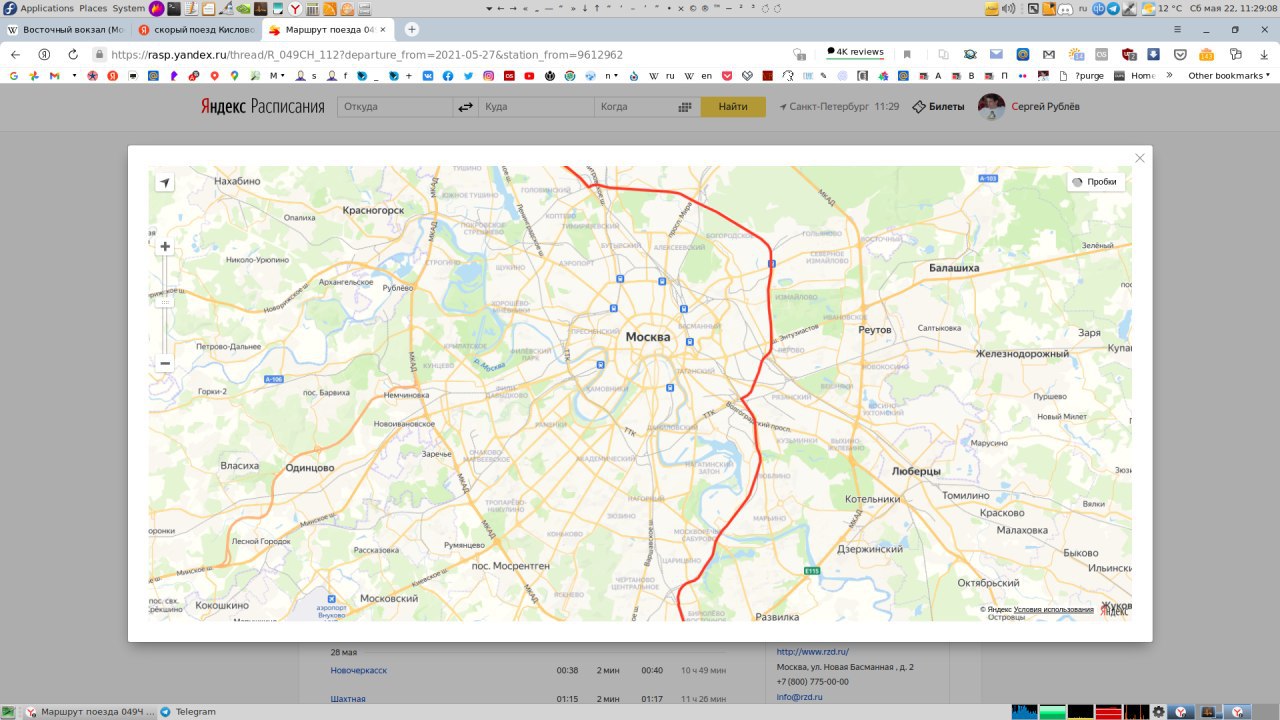Toggle the Пробки traffic layer

click(x=1094, y=182)
